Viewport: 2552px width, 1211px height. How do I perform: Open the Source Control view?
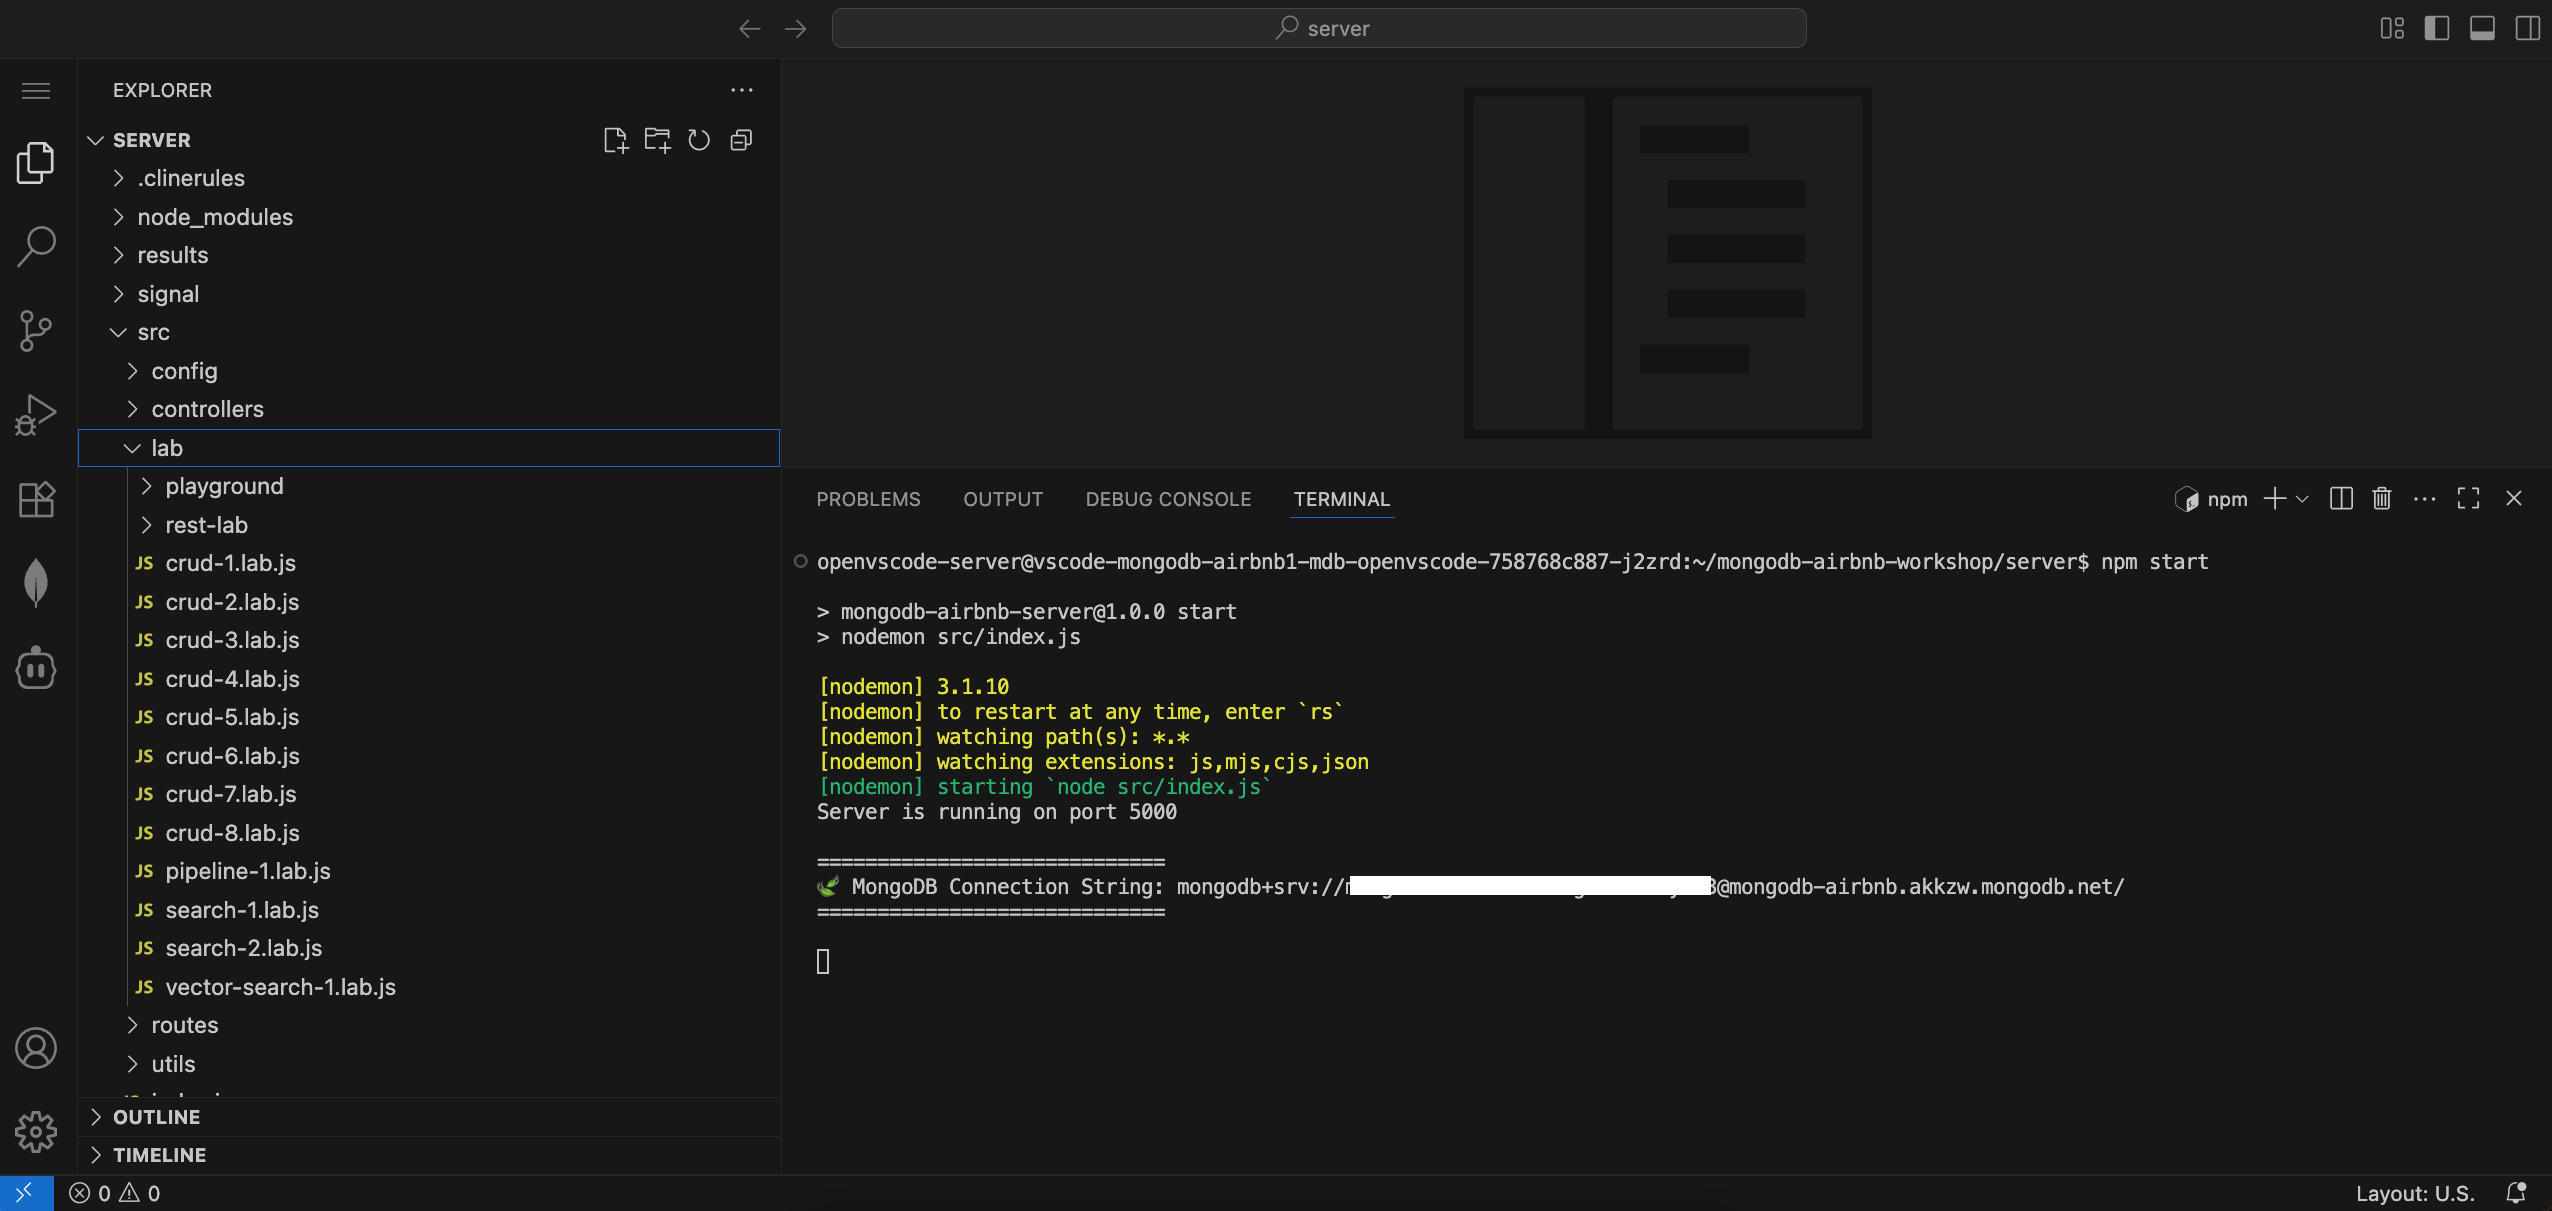point(36,330)
